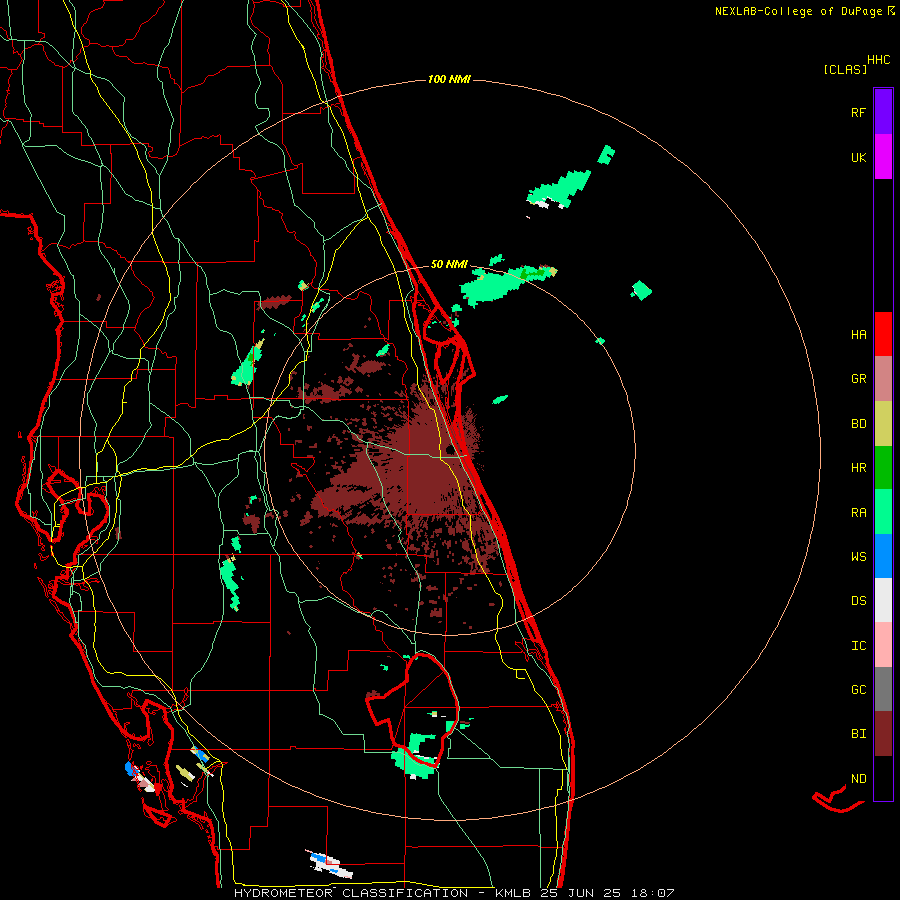Click the DS legend label
This screenshot has width=900, height=900.
[x=858, y=601]
